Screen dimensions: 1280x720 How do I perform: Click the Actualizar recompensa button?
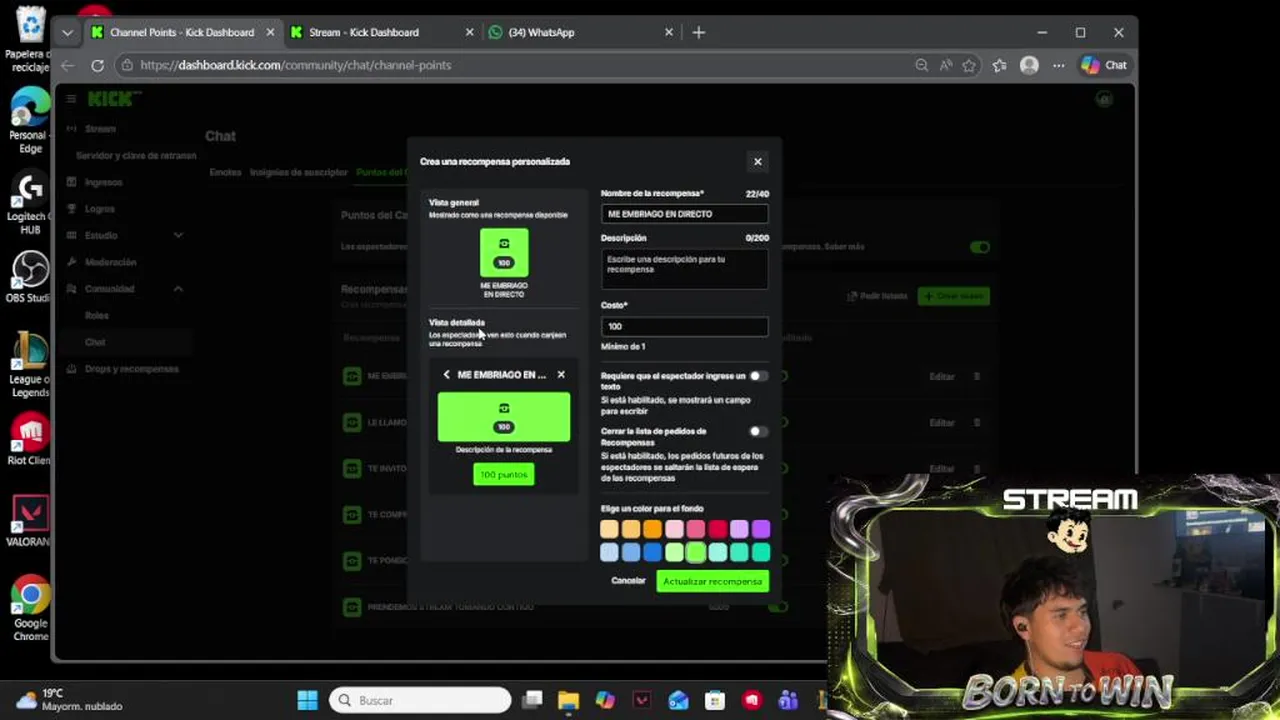(x=712, y=581)
